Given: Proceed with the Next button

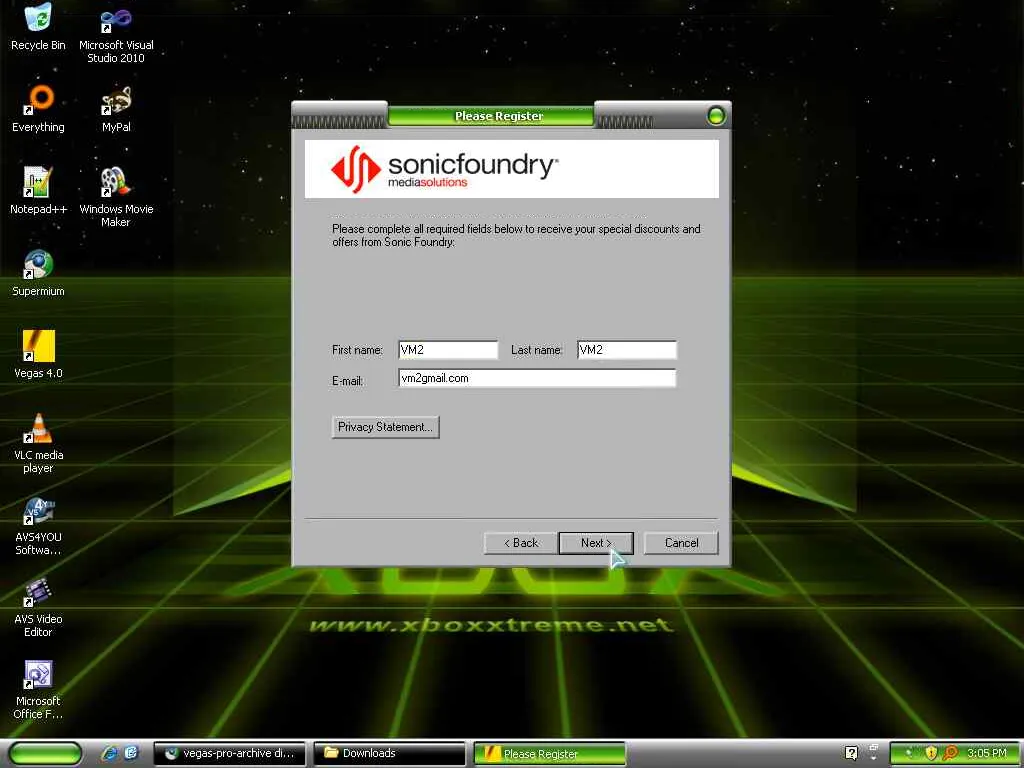Looking at the screenshot, I should [596, 543].
